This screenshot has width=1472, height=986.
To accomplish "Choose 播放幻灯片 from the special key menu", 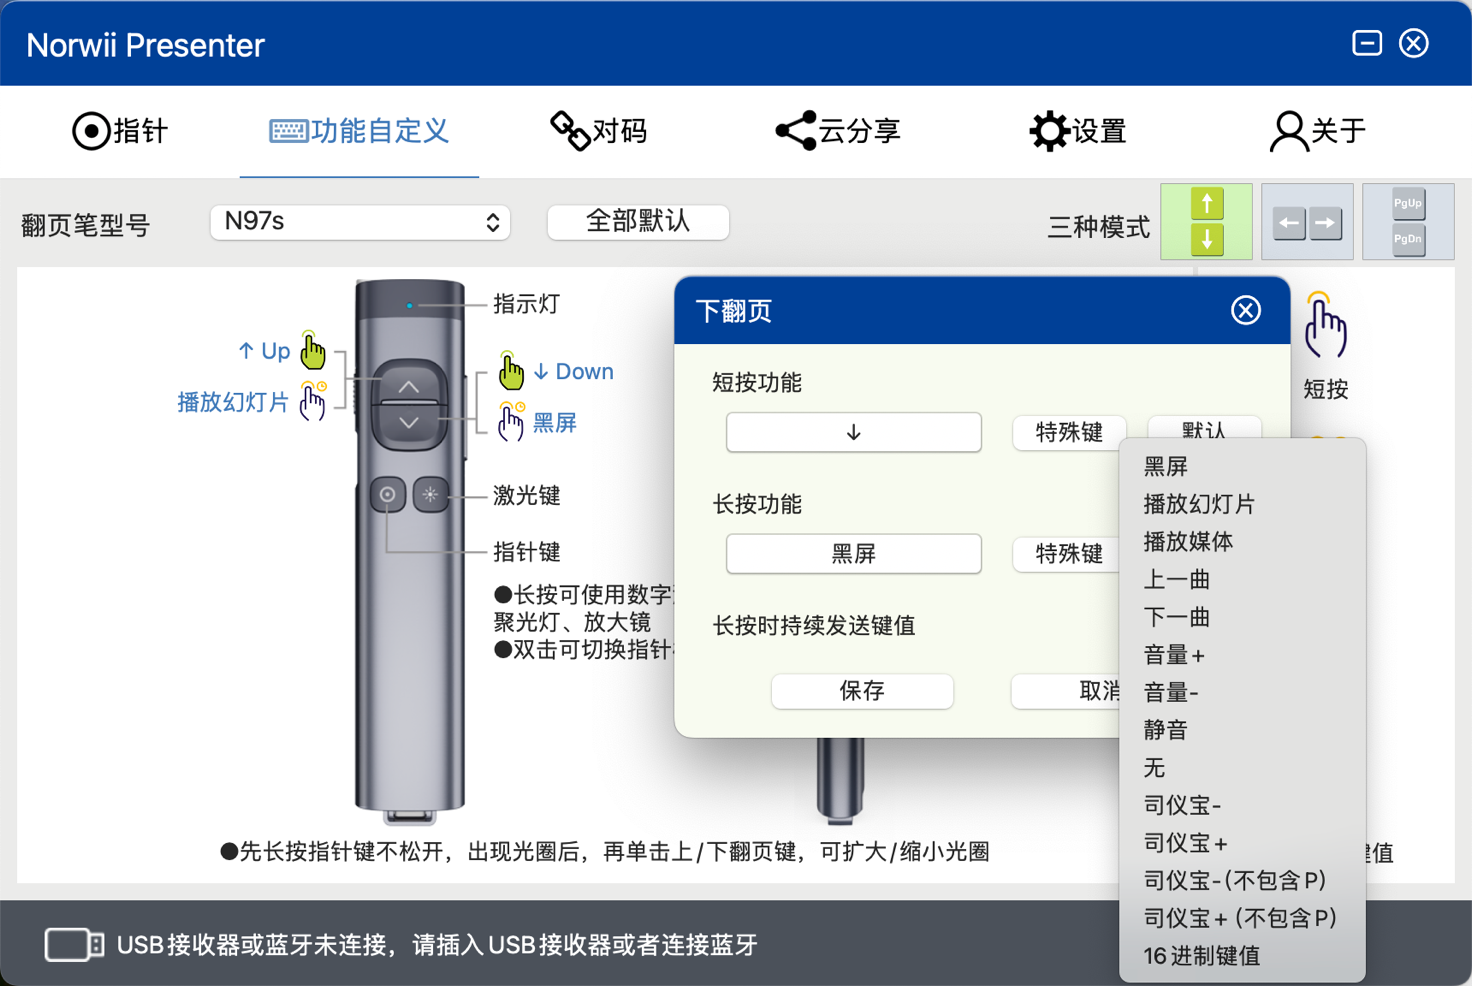I will point(1242,504).
